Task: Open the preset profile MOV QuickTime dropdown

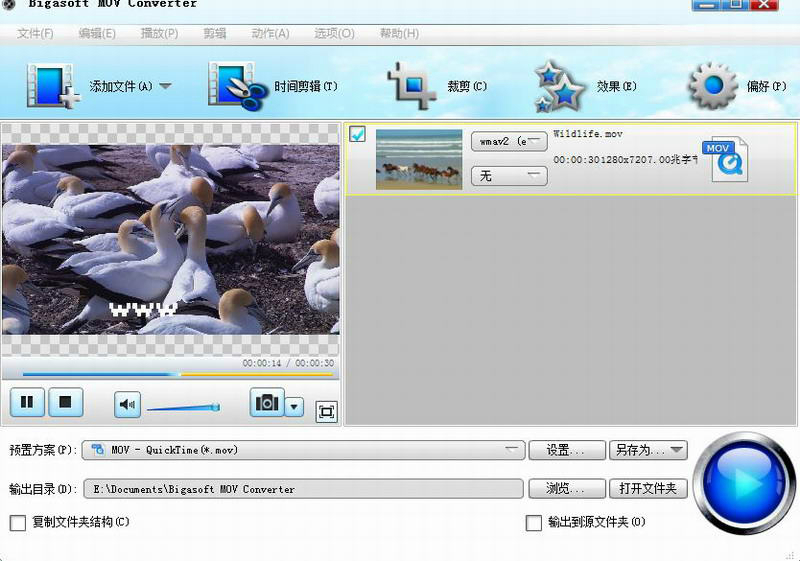Action: pos(304,450)
